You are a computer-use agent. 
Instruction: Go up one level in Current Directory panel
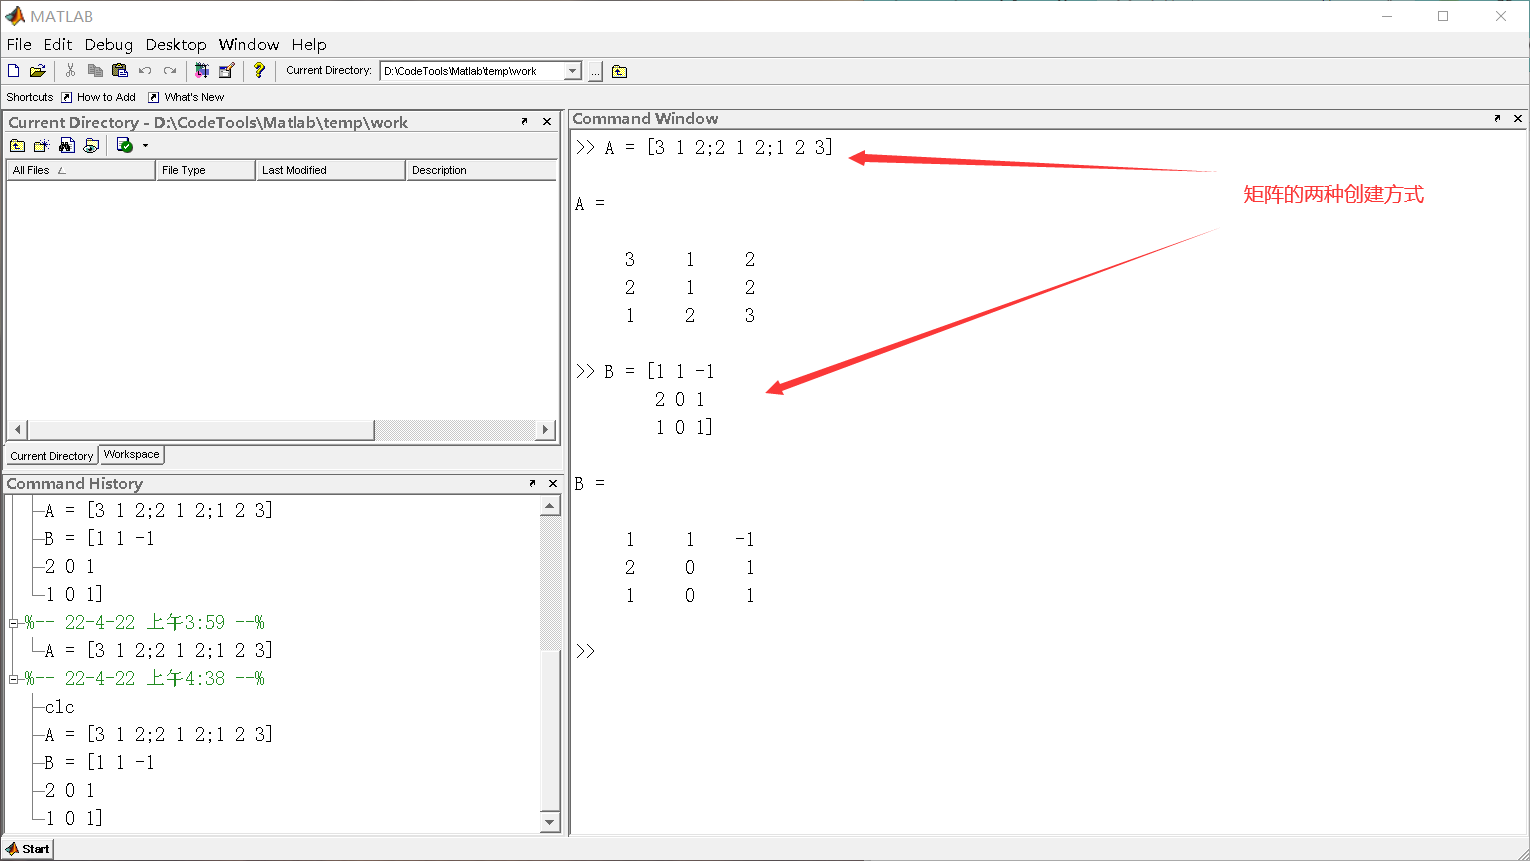pos(18,146)
